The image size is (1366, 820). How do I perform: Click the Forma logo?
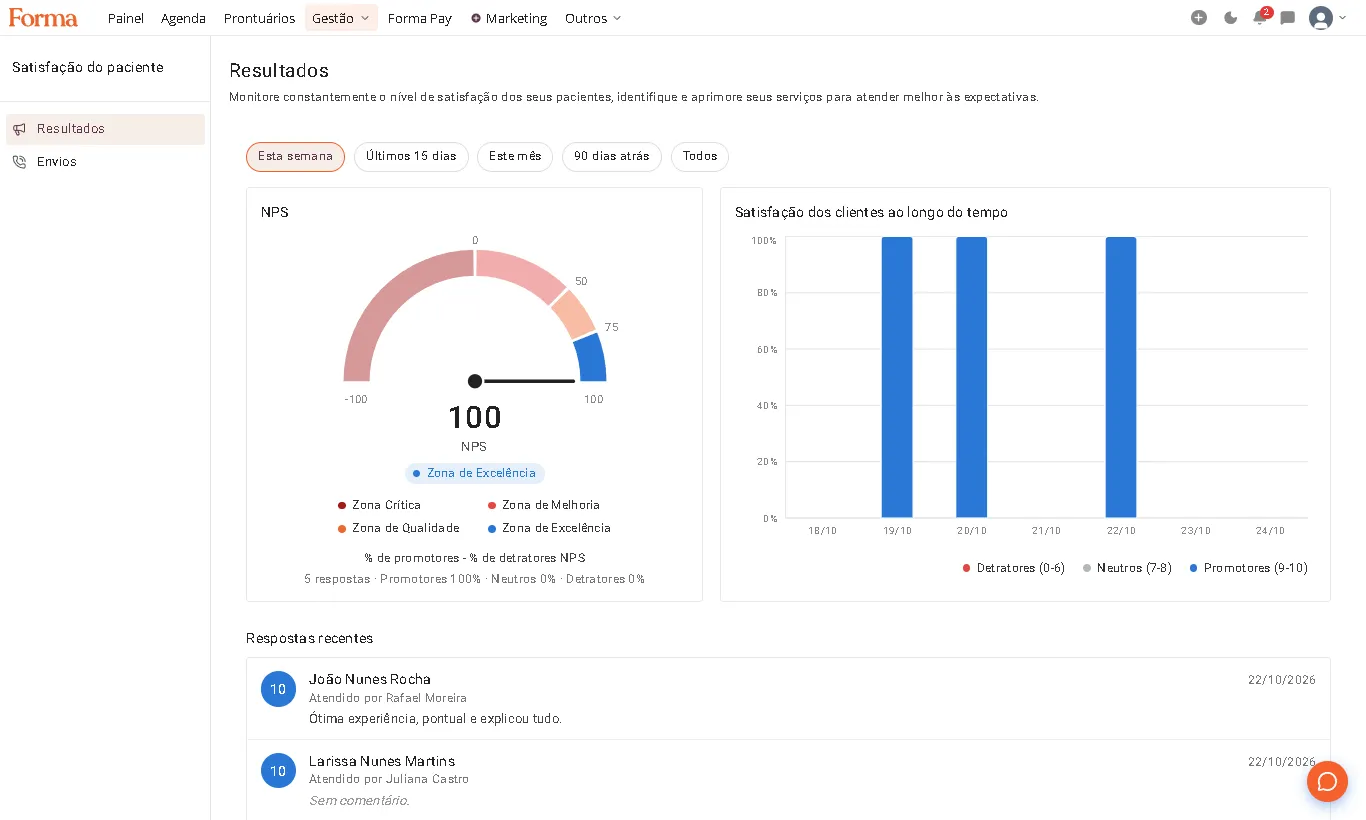pos(43,18)
